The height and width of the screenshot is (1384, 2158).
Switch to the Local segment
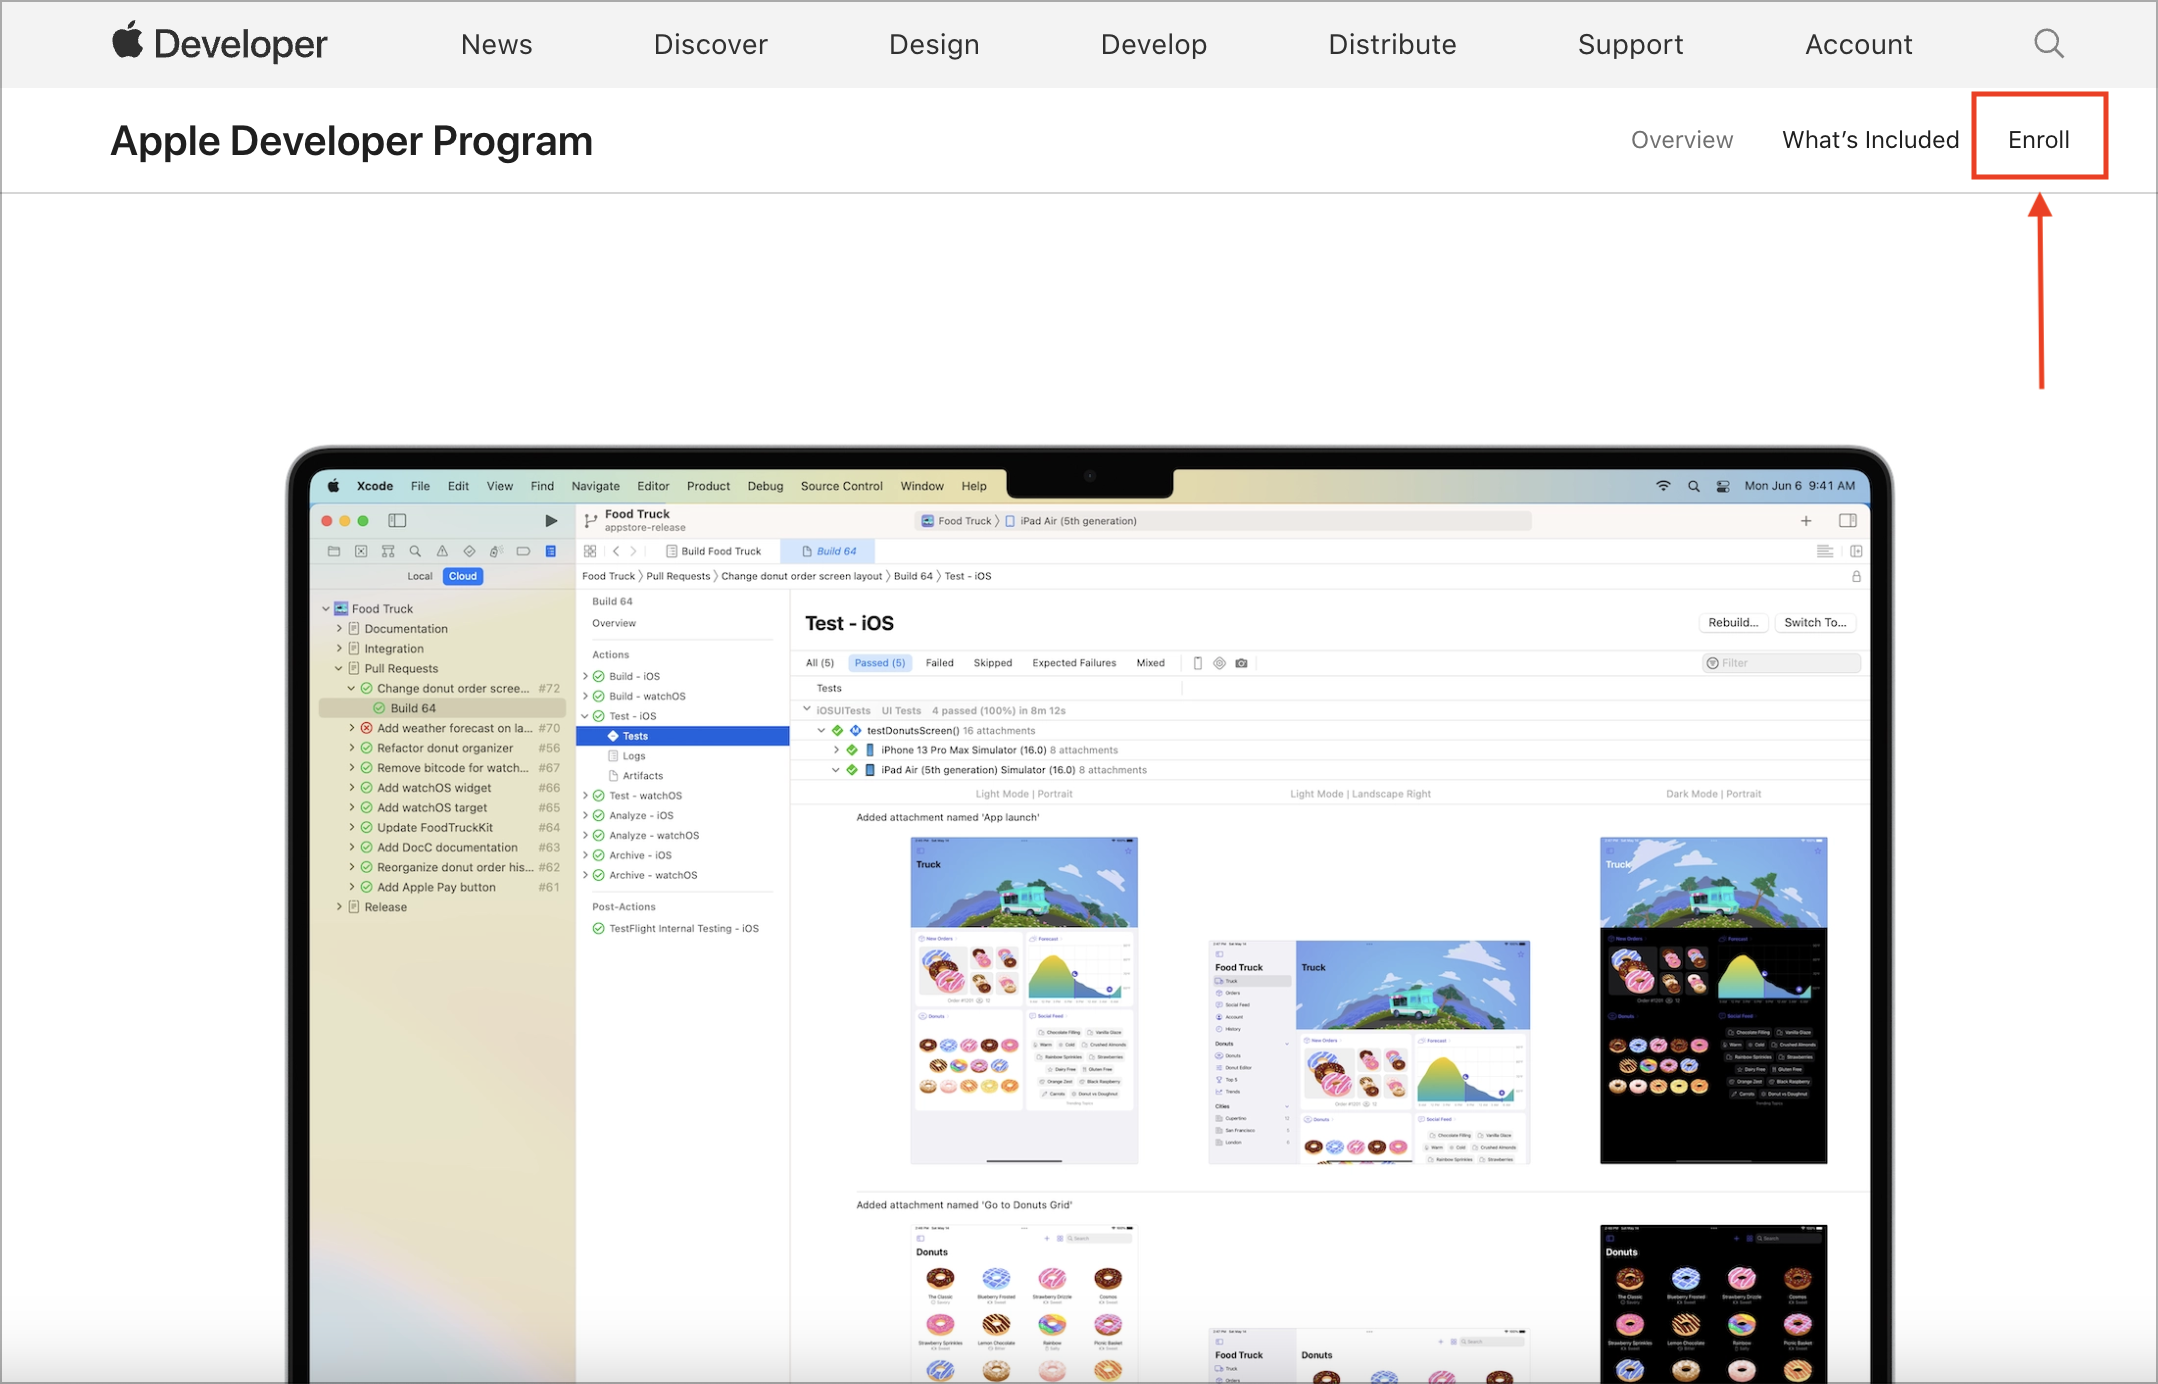420,576
